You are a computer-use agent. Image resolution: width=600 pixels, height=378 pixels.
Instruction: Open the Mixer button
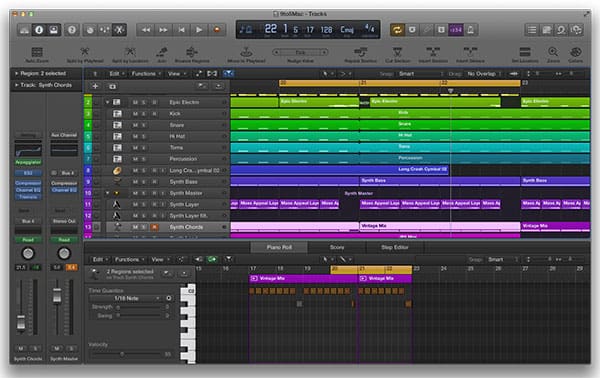coord(105,30)
